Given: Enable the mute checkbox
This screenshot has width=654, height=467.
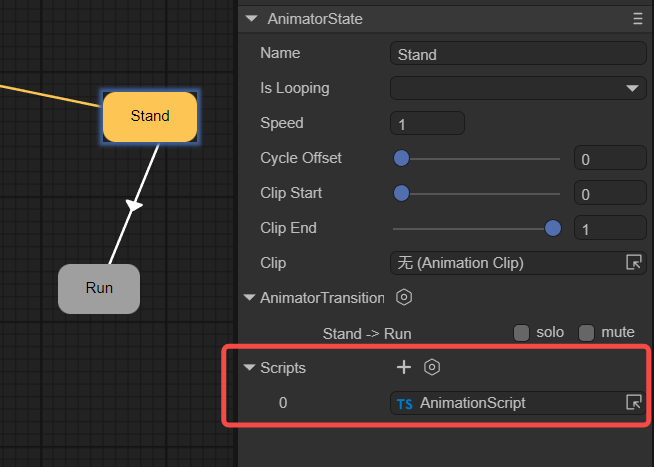Looking at the screenshot, I should click(x=587, y=333).
